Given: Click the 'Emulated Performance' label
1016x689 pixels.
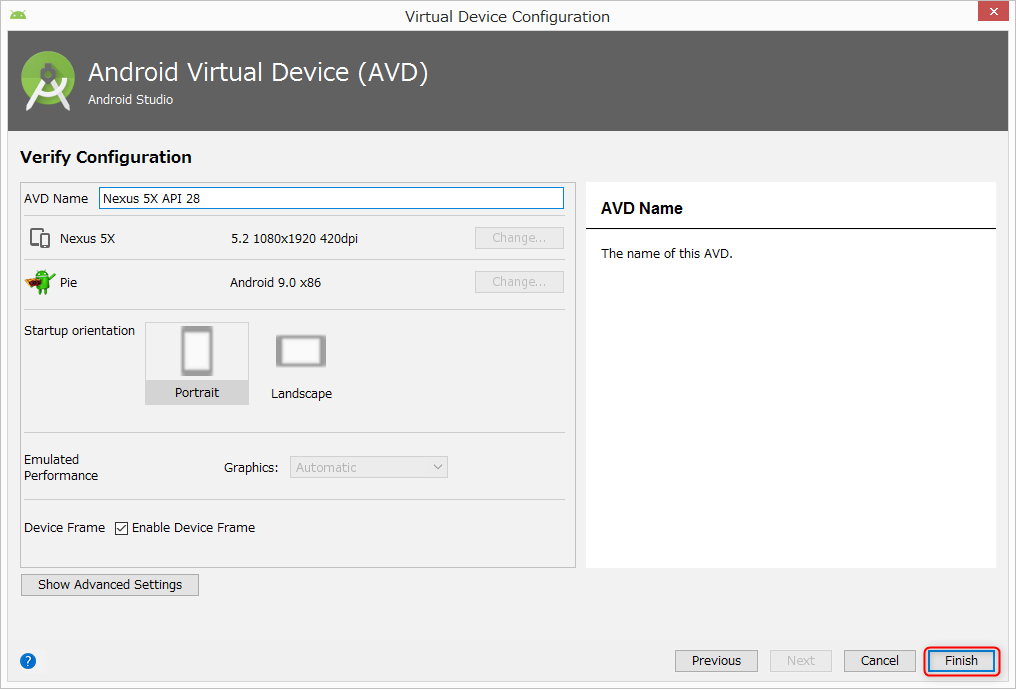Looking at the screenshot, I should tap(61, 467).
